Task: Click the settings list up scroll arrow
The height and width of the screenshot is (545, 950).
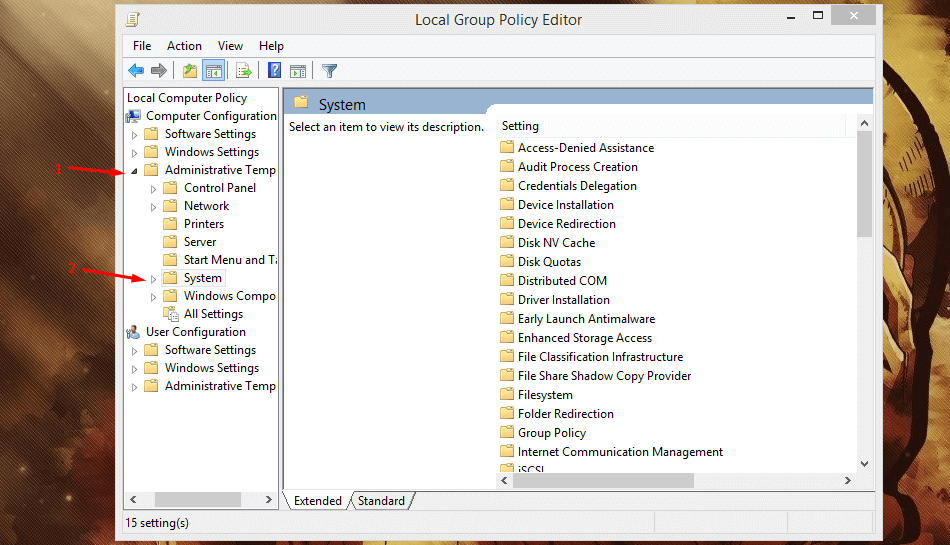Action: (x=865, y=123)
